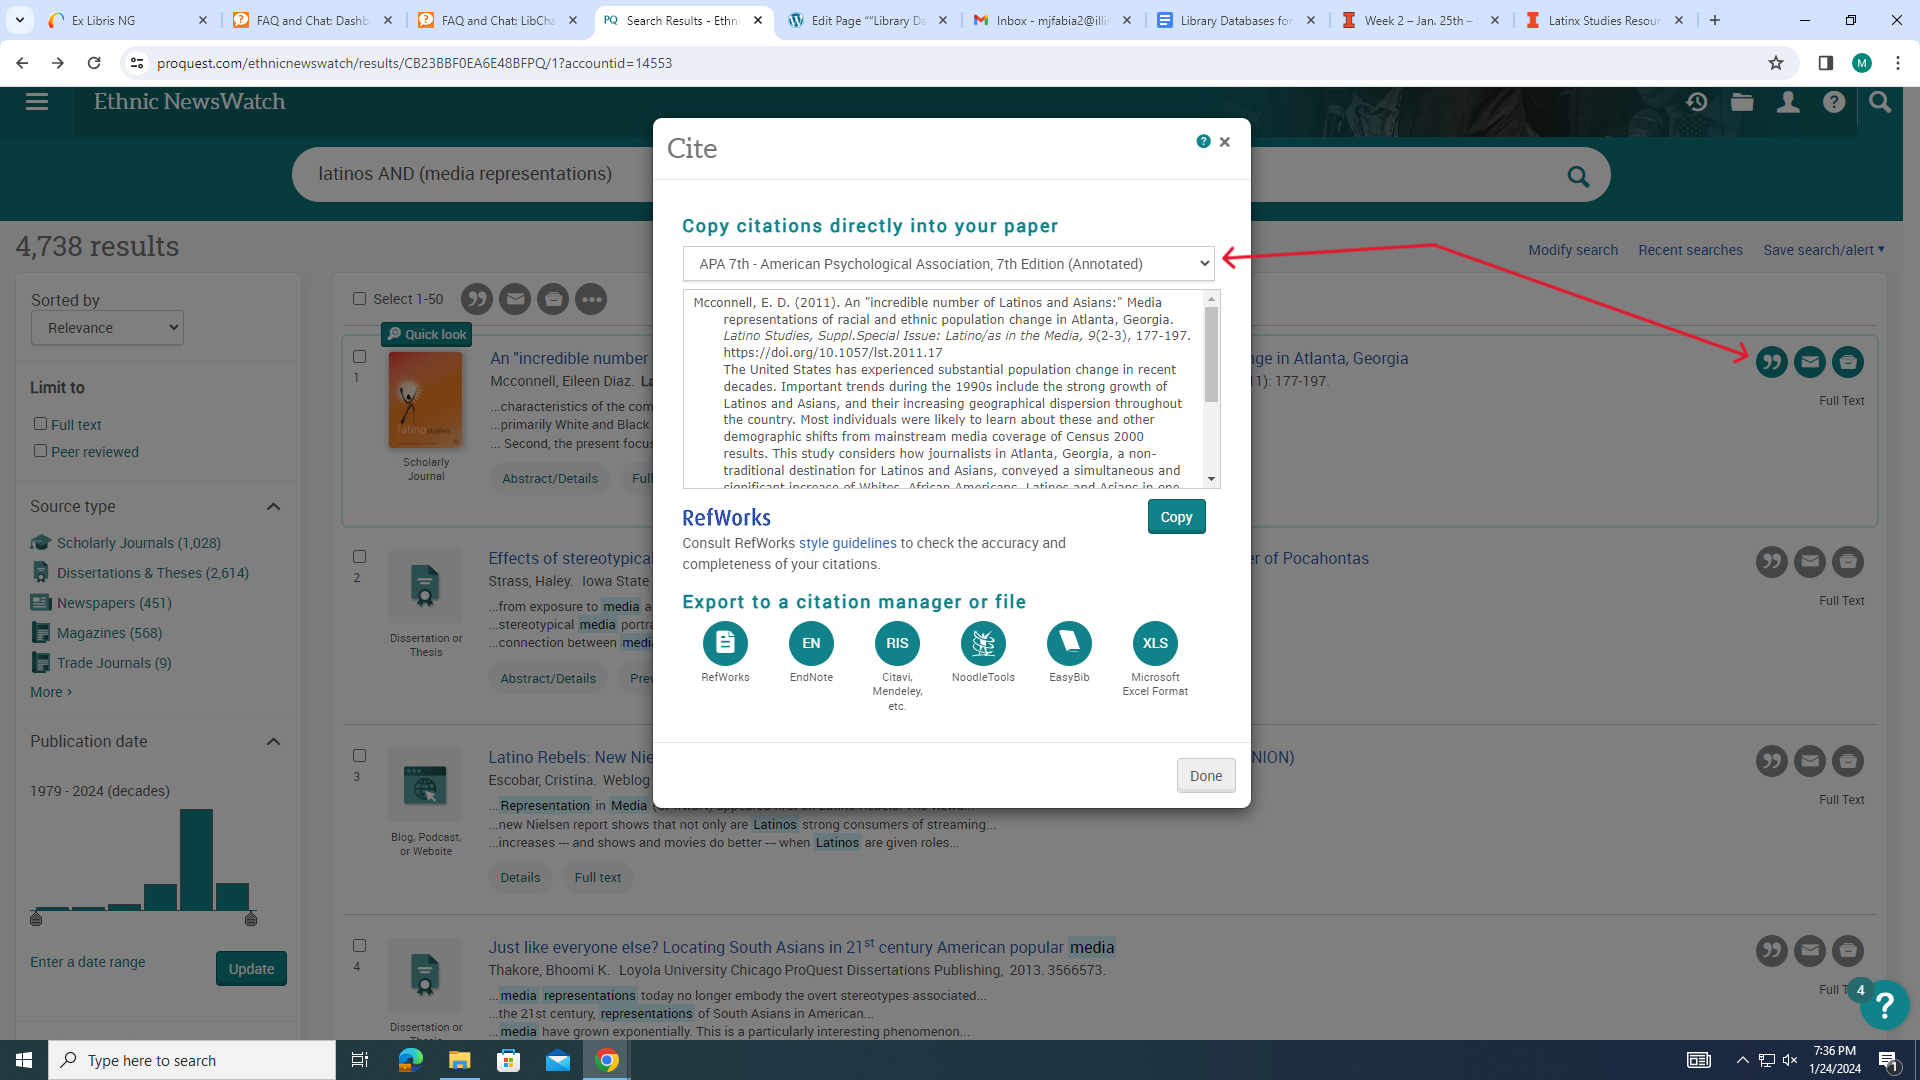Open the citation style dropdown
This screenshot has width=1920, height=1080.
[948, 264]
